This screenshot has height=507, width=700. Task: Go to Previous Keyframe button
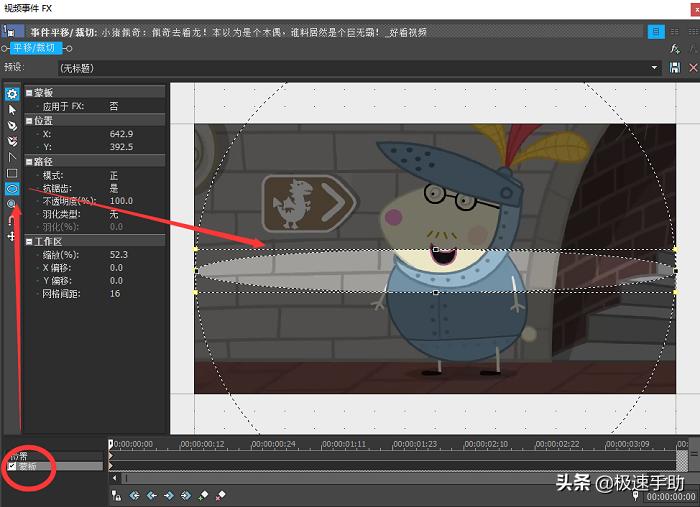pyautogui.click(x=152, y=495)
